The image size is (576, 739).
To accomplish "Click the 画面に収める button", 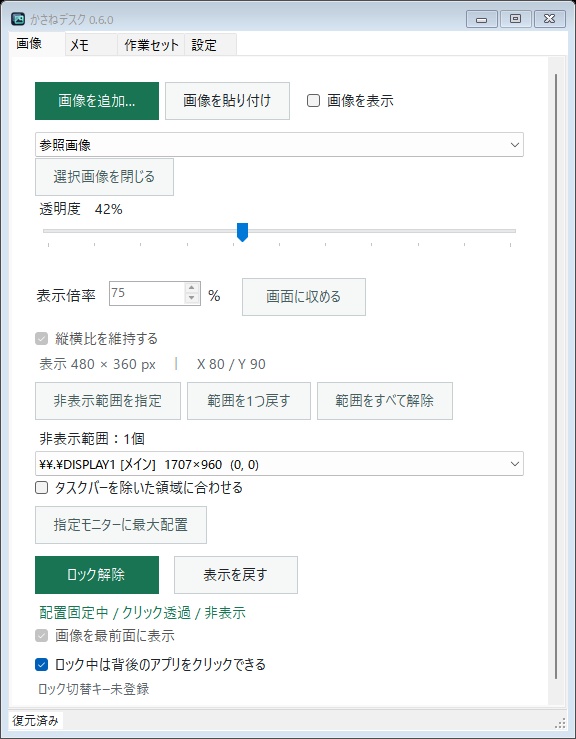I will coord(304,297).
